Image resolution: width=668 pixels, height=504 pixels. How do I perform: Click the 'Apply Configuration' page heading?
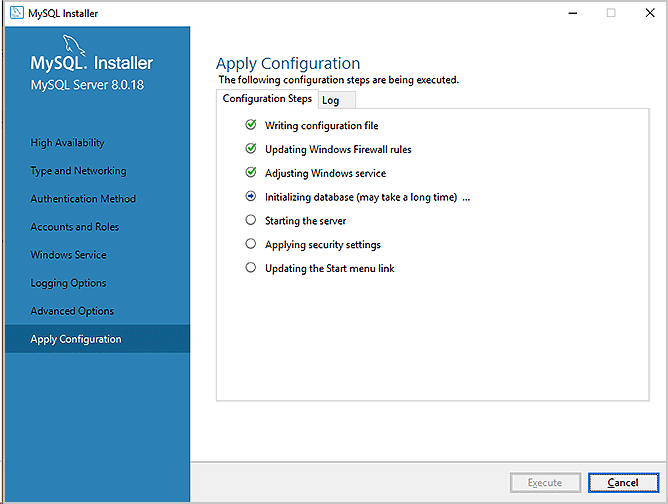288,63
